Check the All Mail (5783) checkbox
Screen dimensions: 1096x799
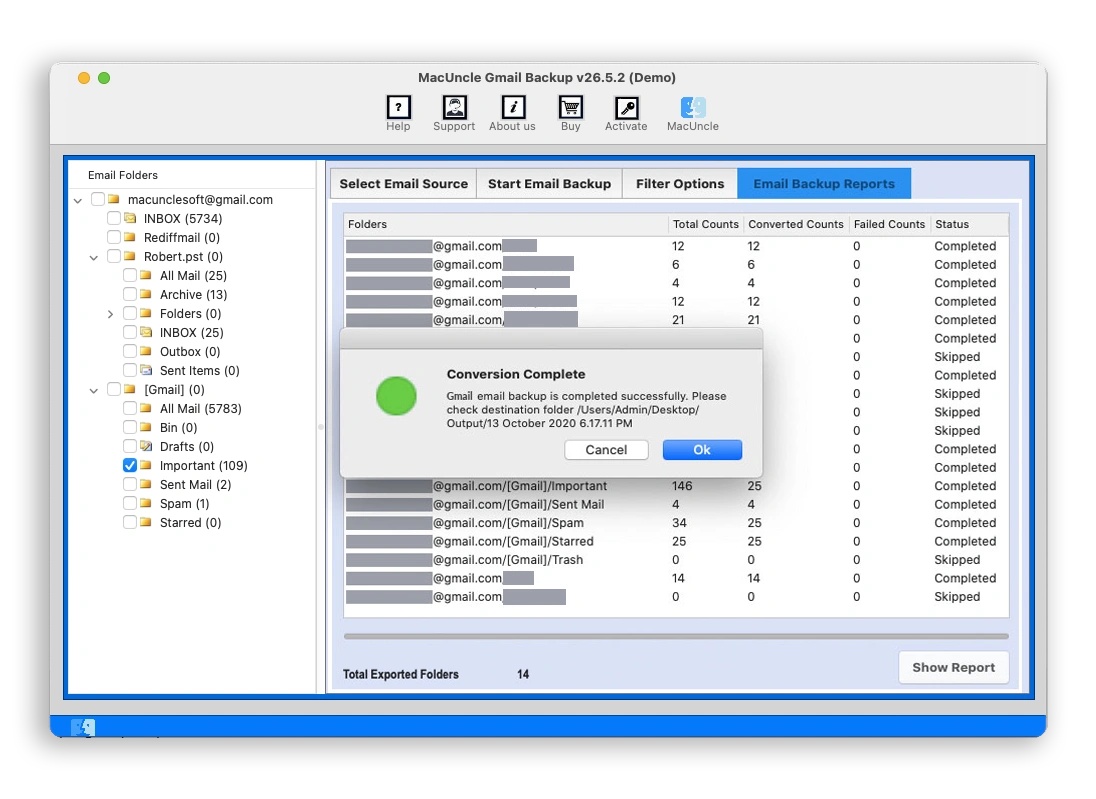pos(130,408)
